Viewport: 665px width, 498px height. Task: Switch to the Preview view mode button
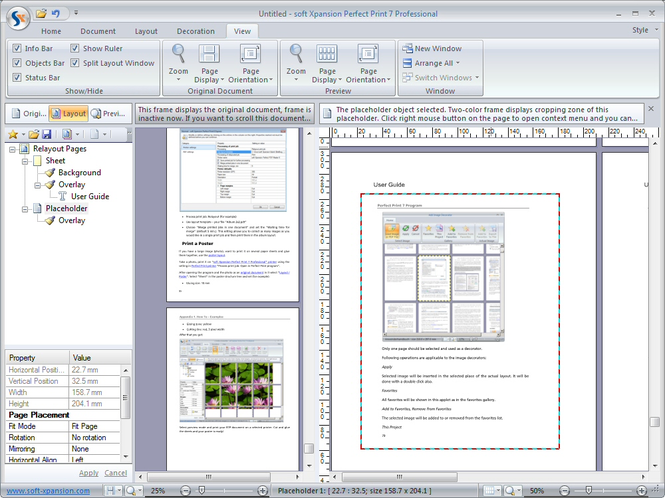tap(109, 113)
